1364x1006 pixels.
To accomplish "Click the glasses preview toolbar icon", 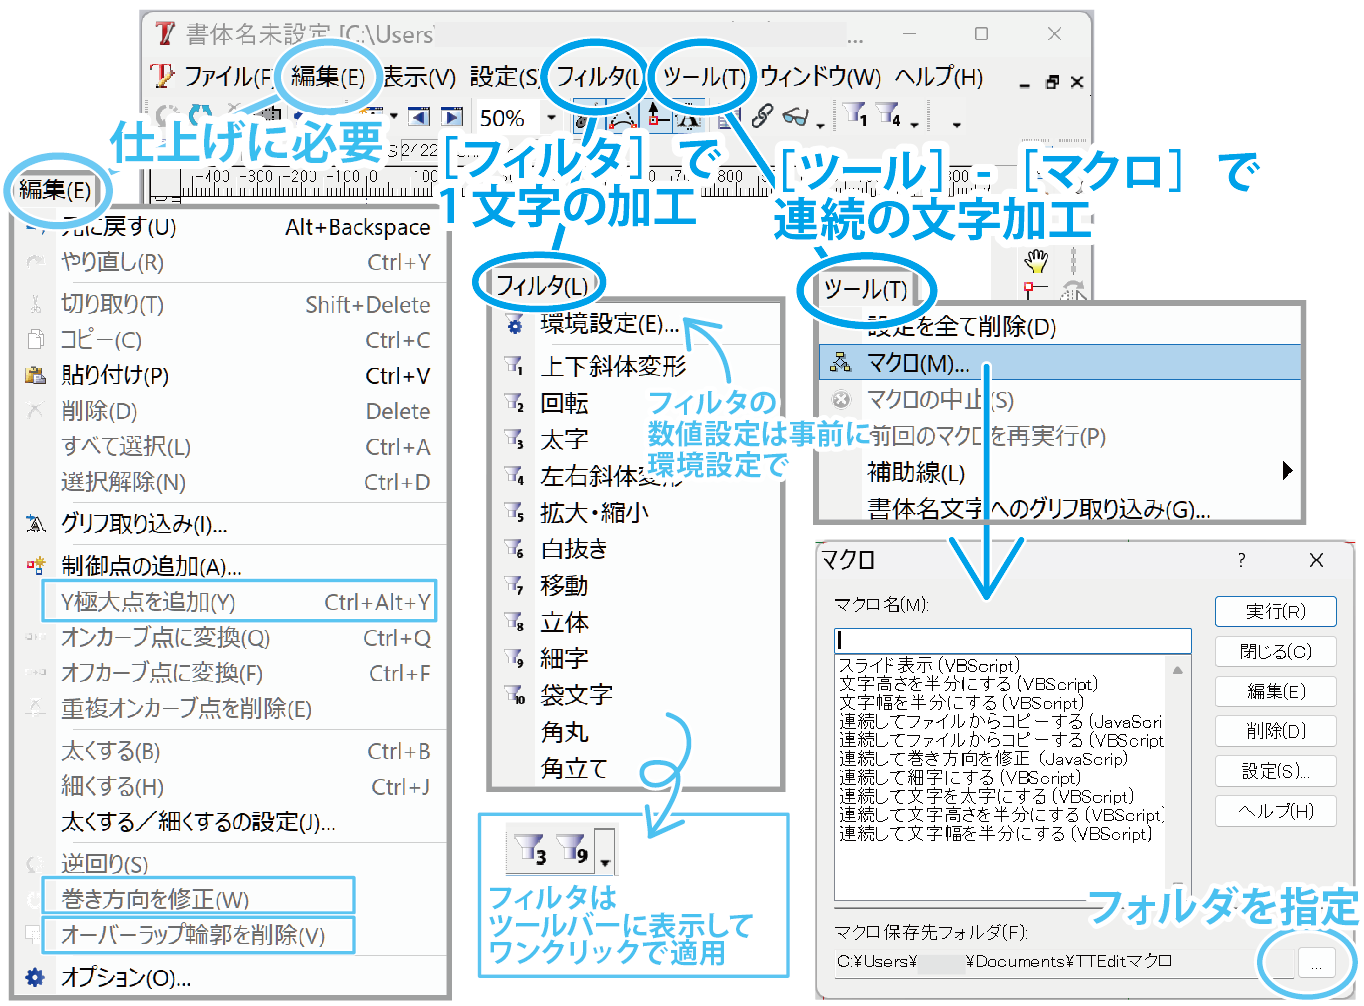I will pyautogui.click(x=795, y=117).
